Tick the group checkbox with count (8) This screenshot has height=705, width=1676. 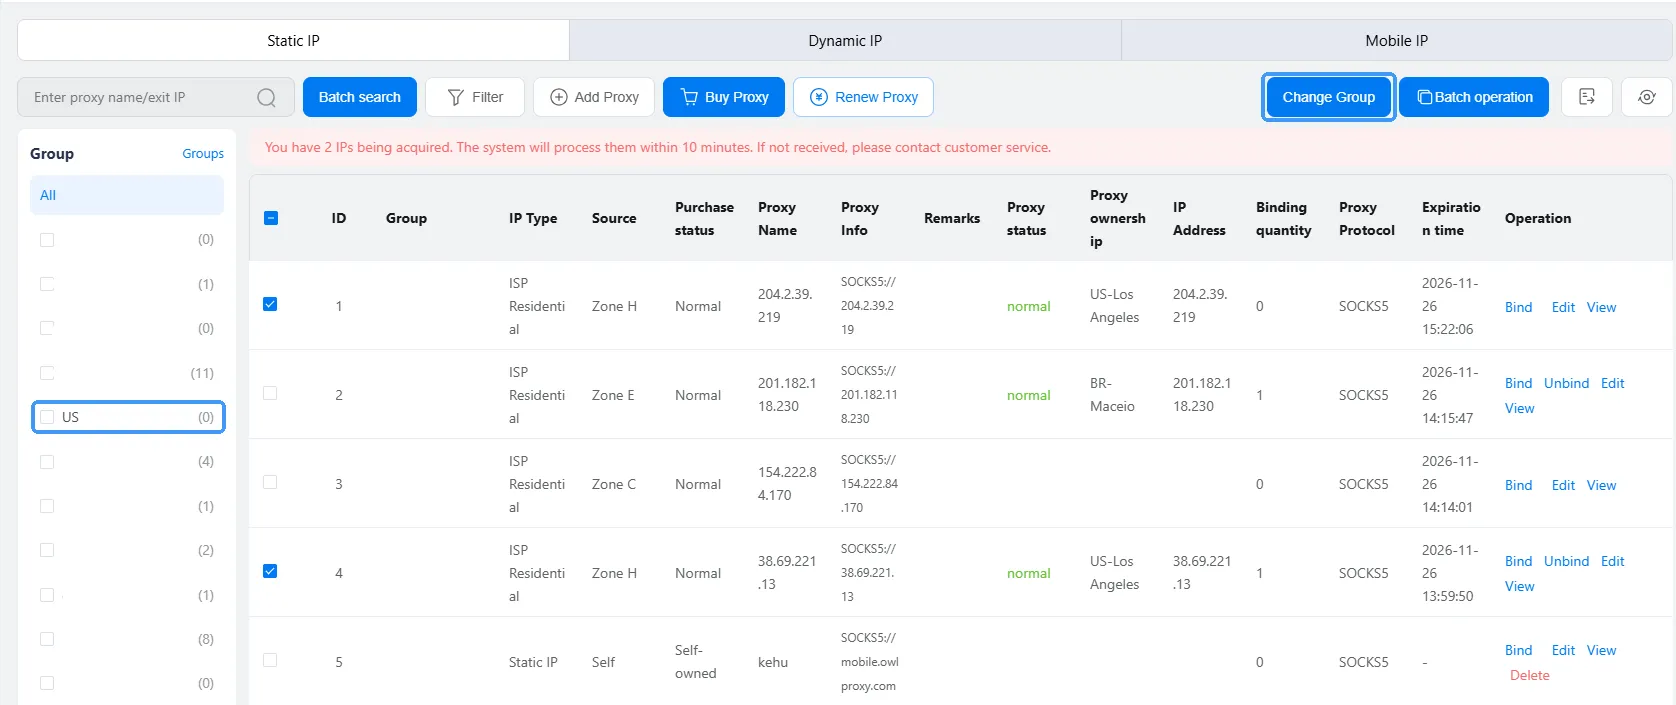pos(47,639)
